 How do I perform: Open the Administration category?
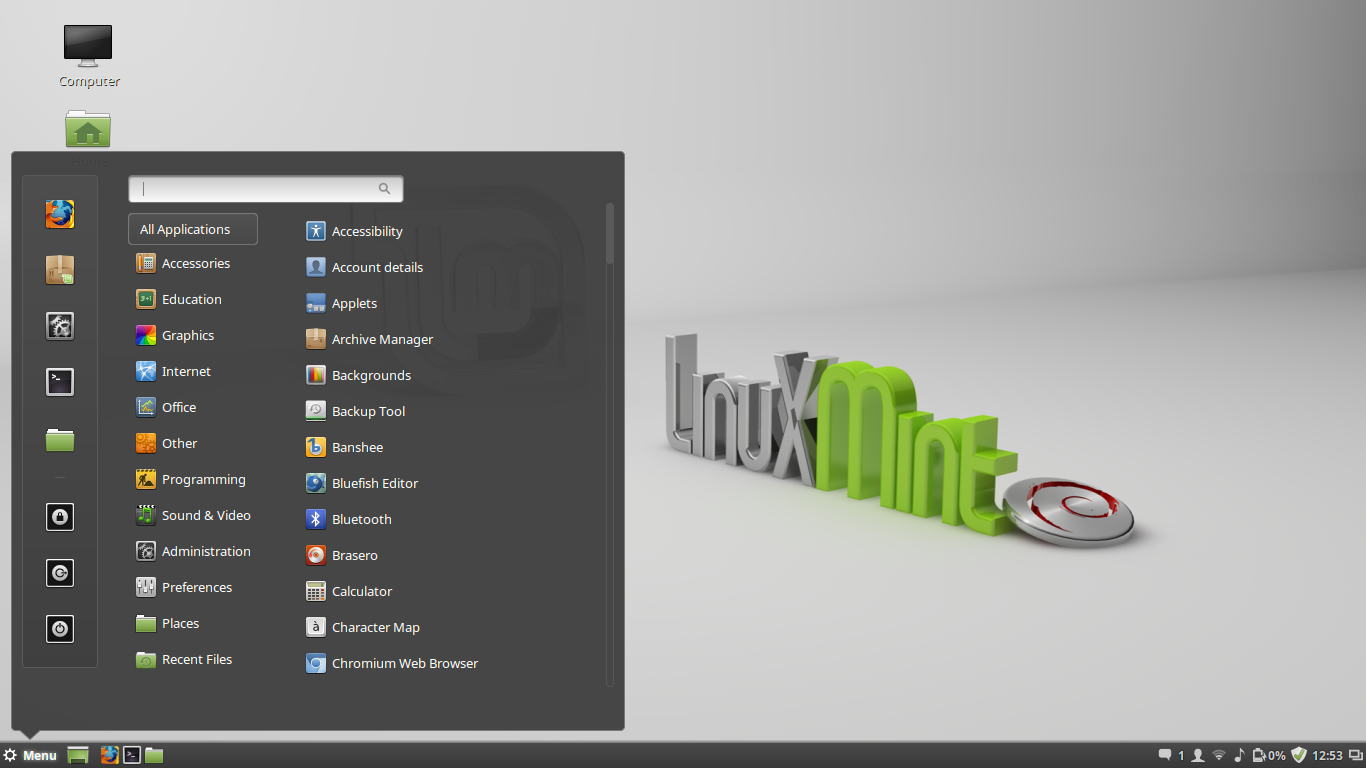pyautogui.click(x=205, y=551)
